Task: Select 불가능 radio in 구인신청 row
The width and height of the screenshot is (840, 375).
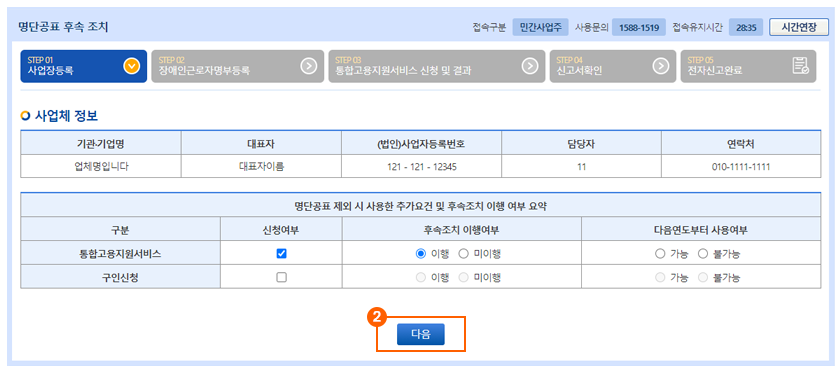Action: point(703,277)
